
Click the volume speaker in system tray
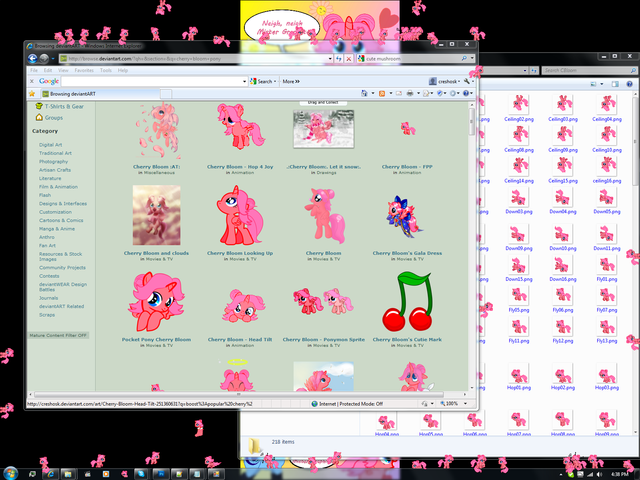click(x=599, y=474)
